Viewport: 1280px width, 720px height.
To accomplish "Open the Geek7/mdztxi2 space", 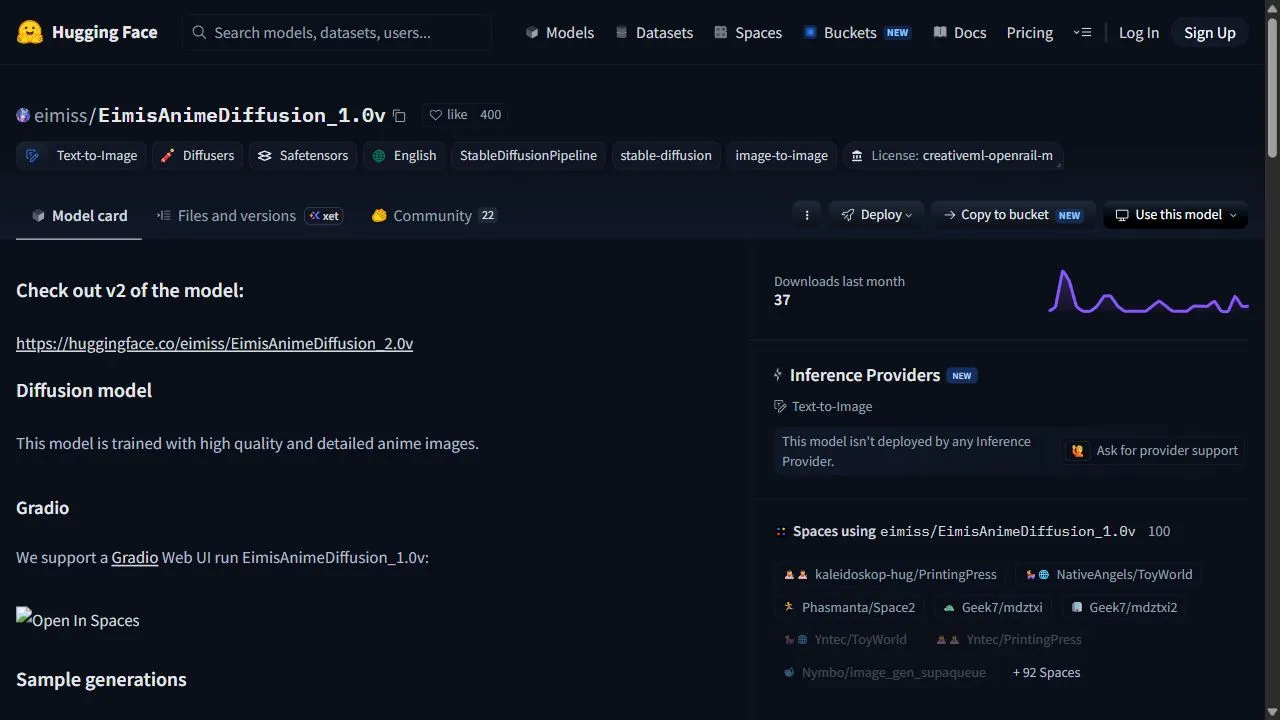I will tap(1123, 607).
